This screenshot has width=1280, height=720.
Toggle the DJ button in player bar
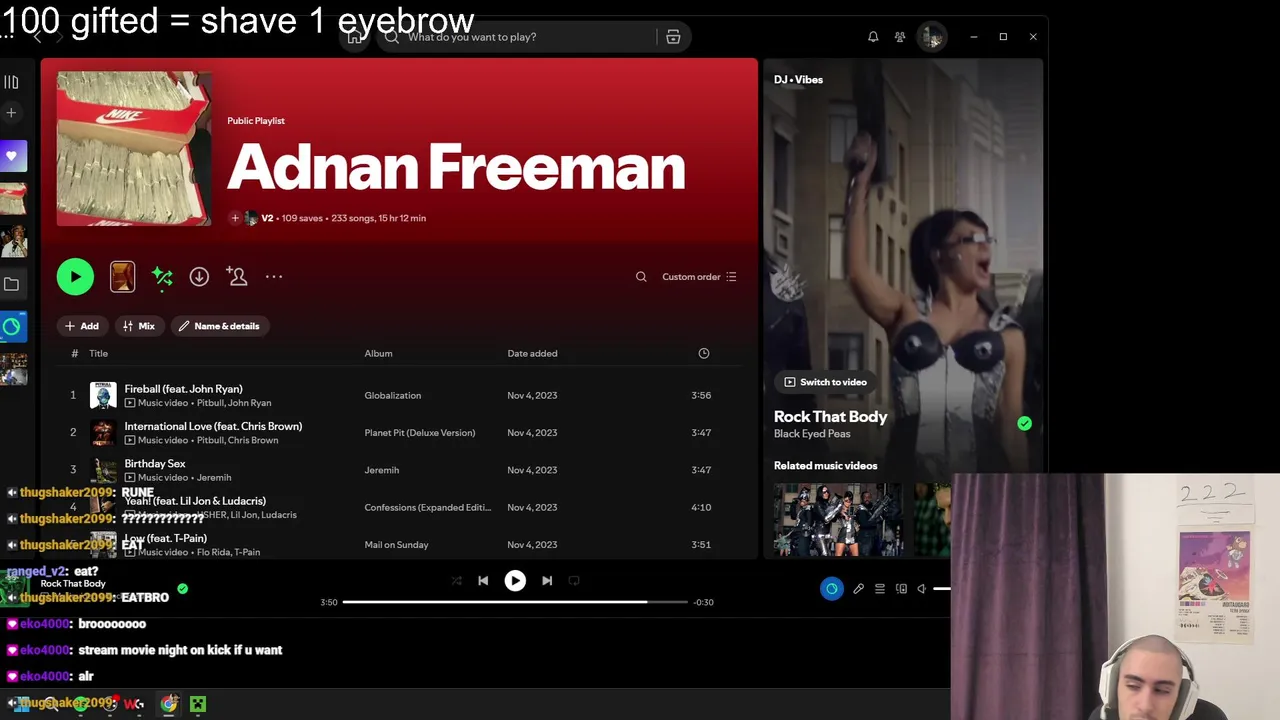832,589
